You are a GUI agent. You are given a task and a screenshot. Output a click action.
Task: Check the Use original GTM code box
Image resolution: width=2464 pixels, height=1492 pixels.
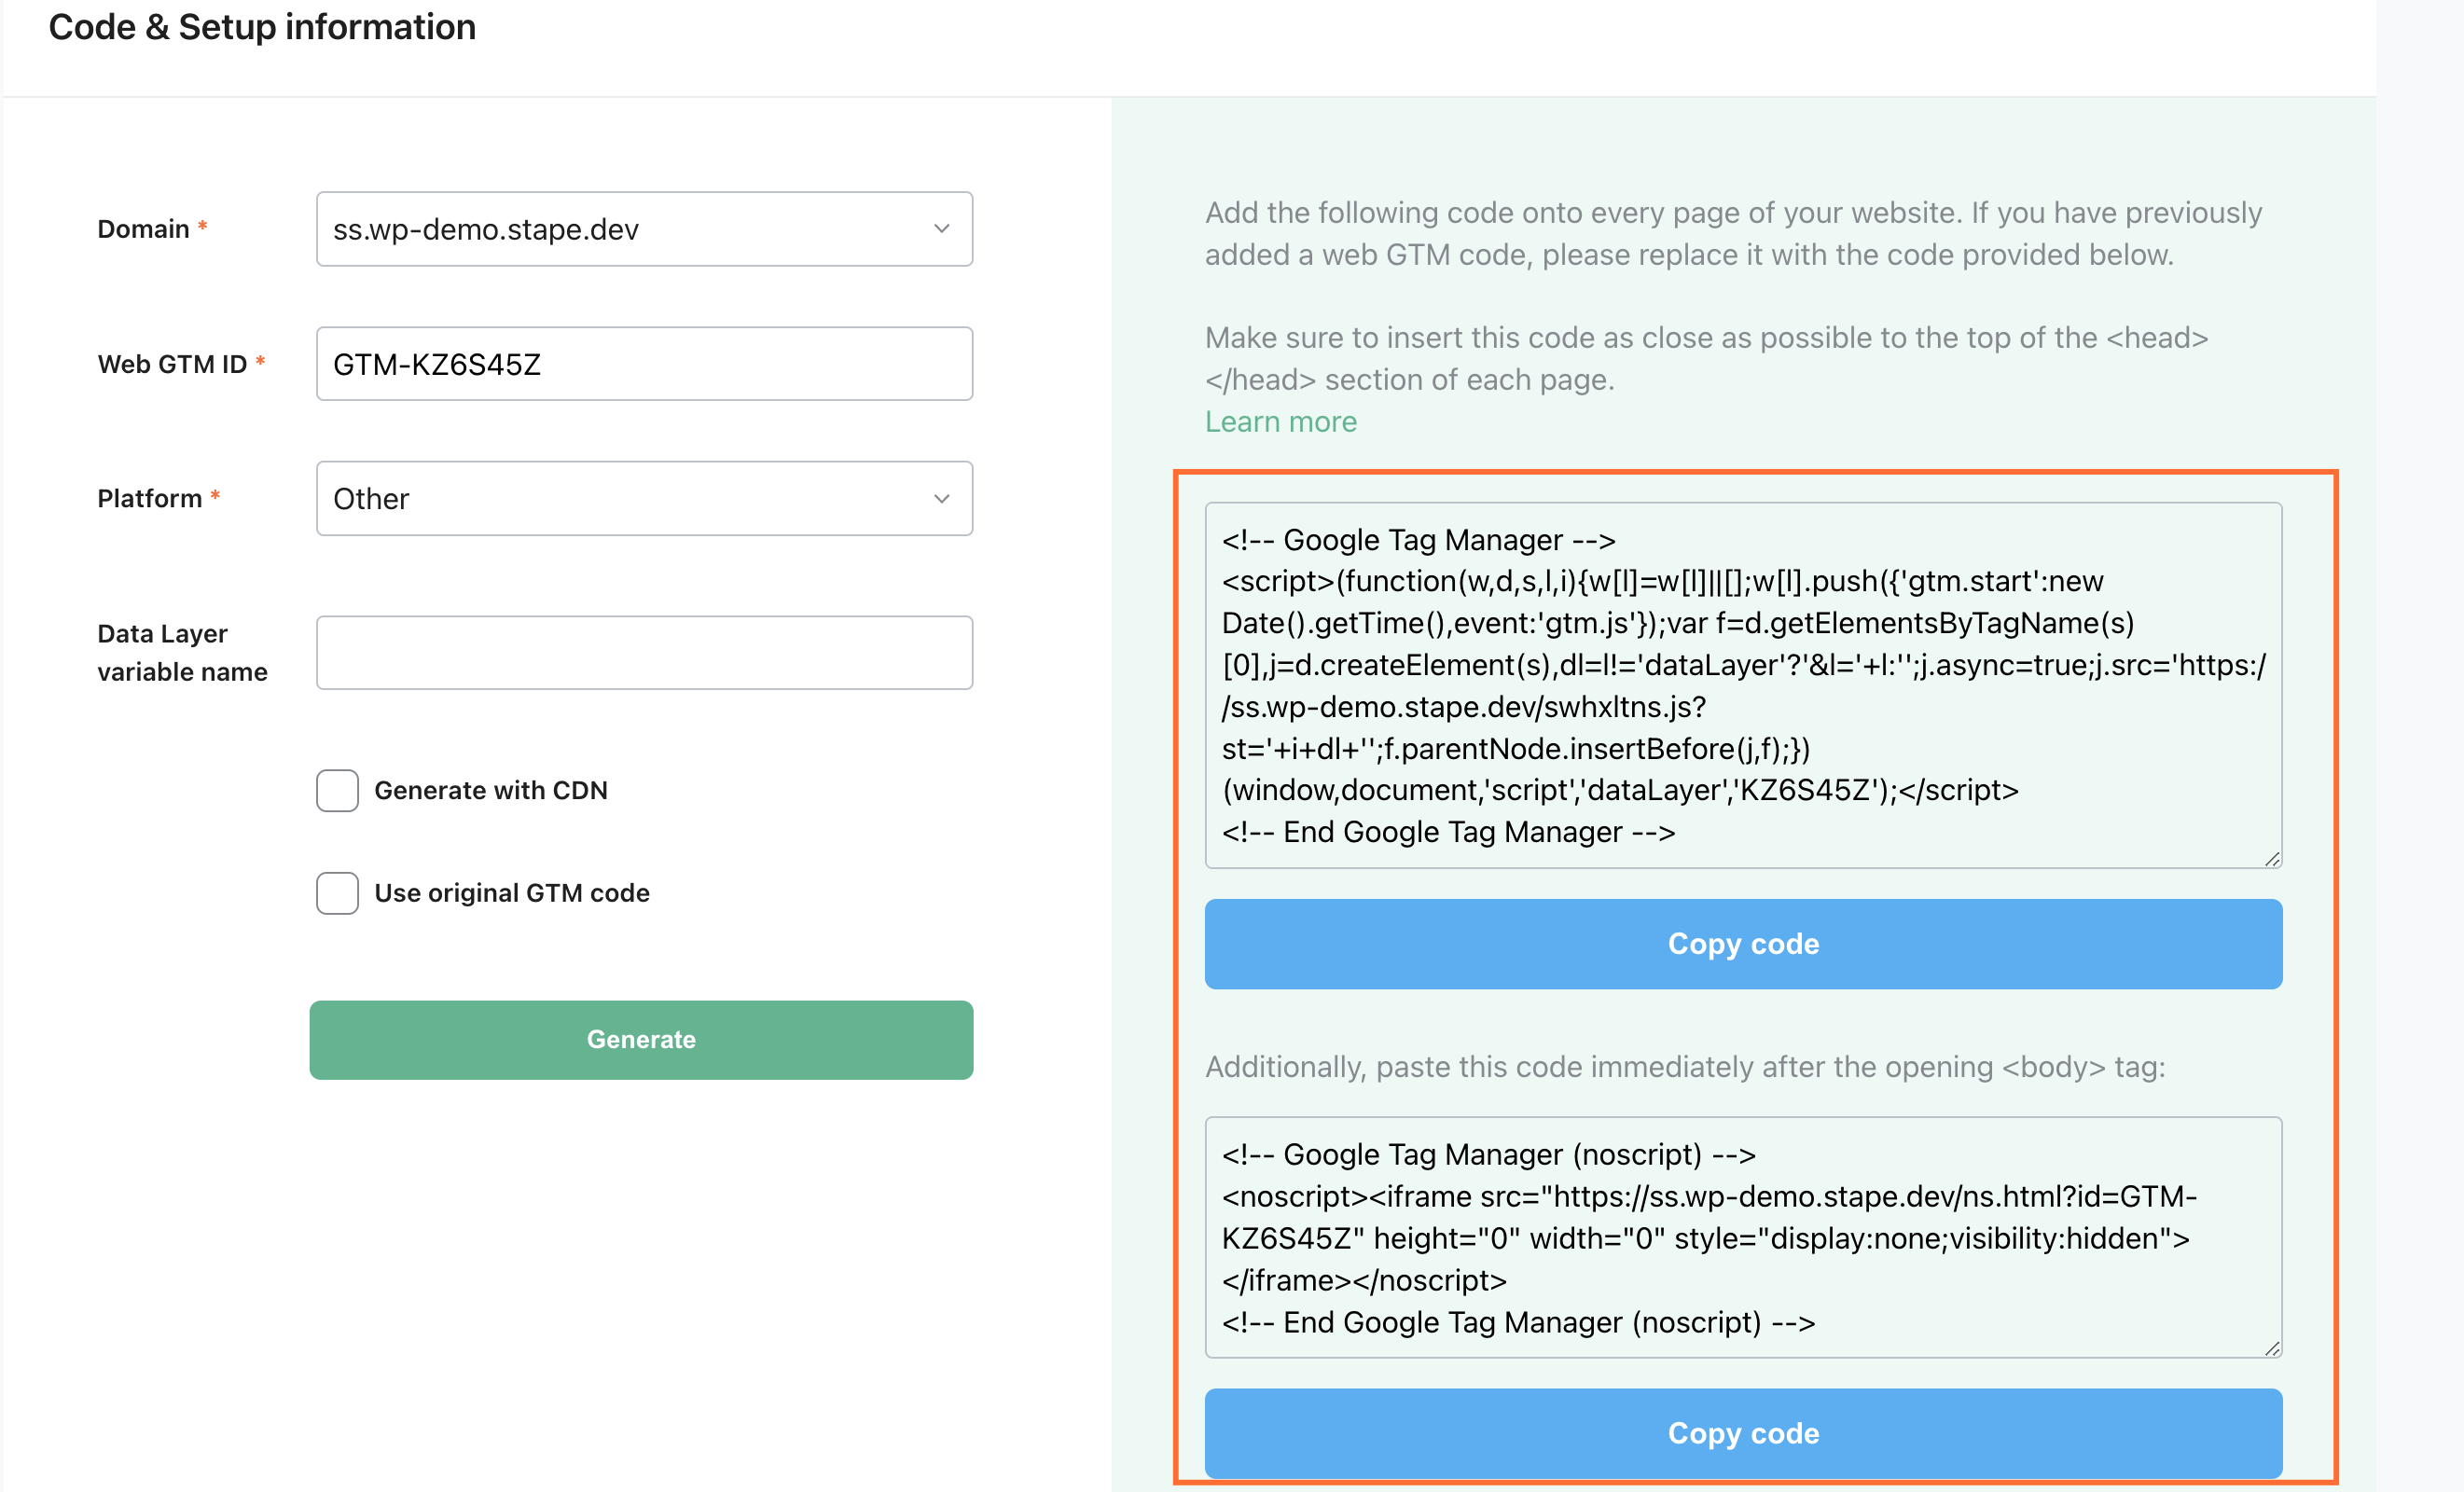tap(337, 893)
